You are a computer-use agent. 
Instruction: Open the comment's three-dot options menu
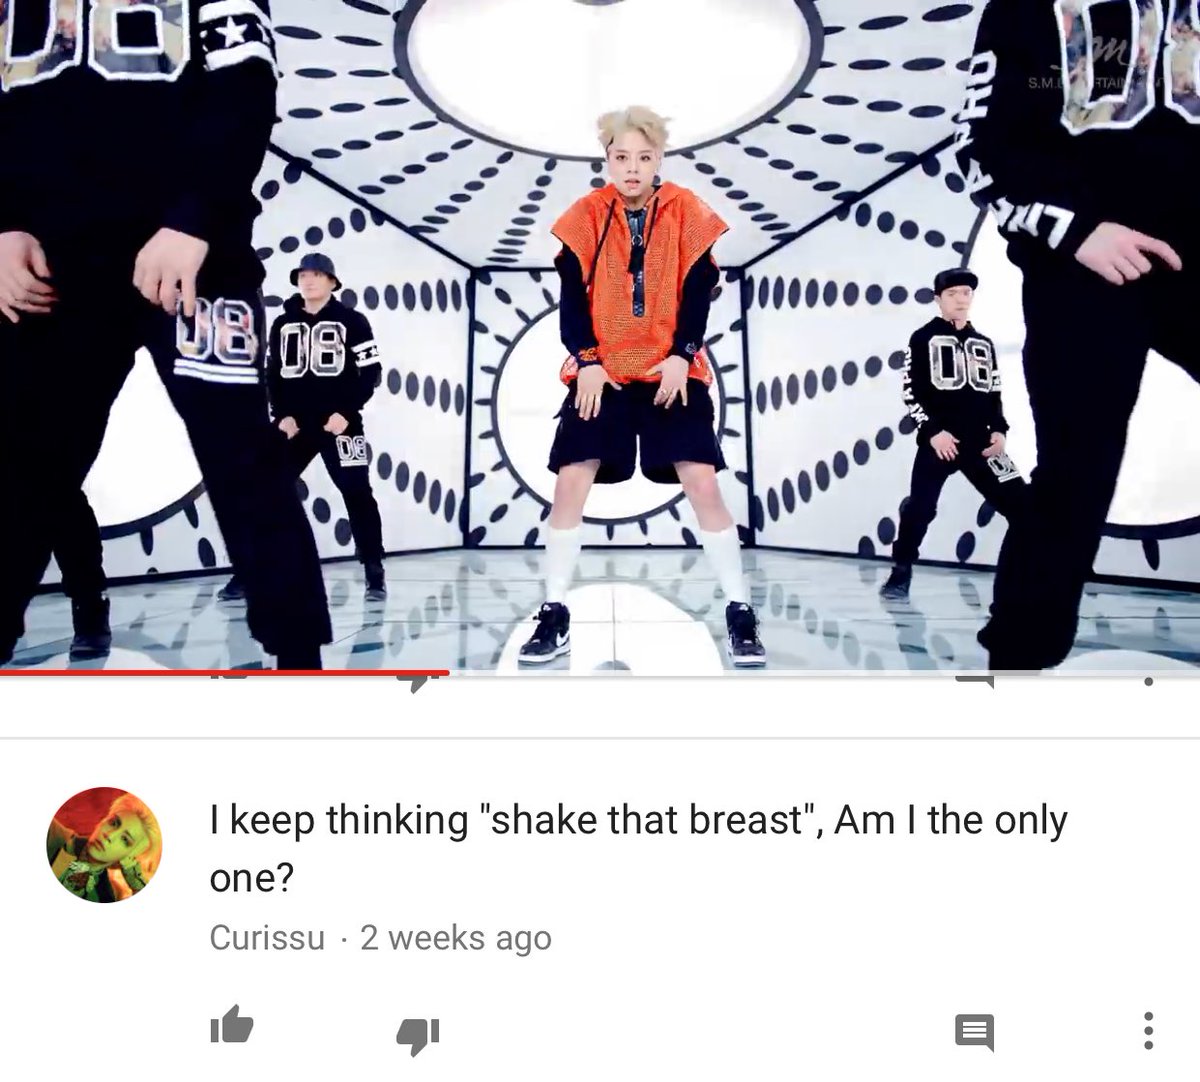click(x=1148, y=1032)
